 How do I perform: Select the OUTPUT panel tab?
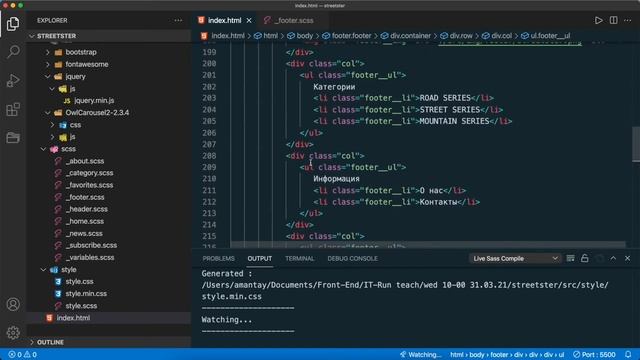click(260, 258)
